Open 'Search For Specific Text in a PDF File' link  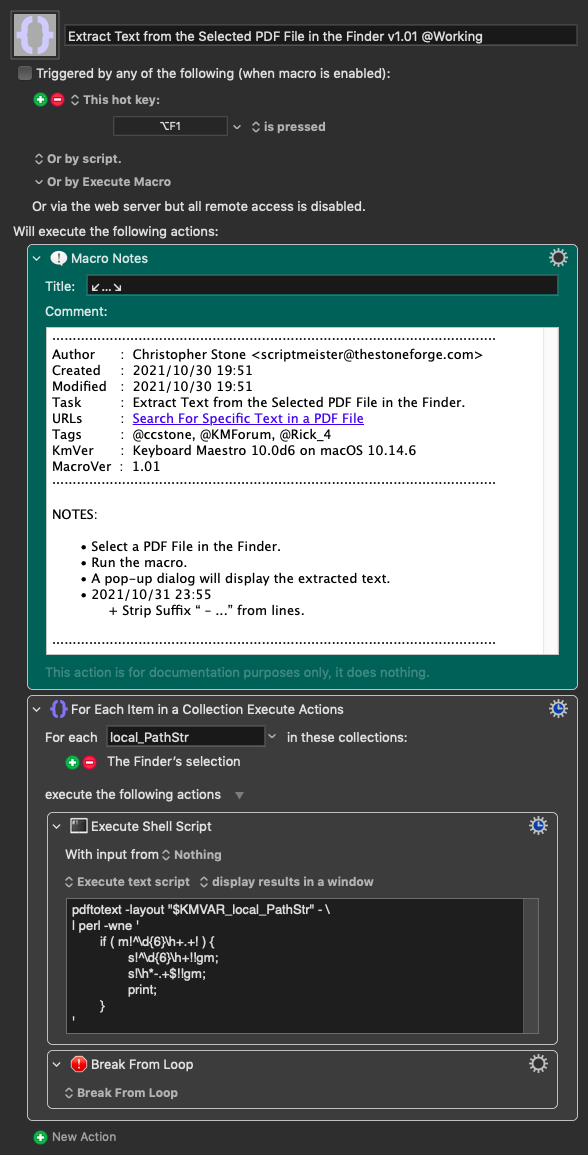248,418
